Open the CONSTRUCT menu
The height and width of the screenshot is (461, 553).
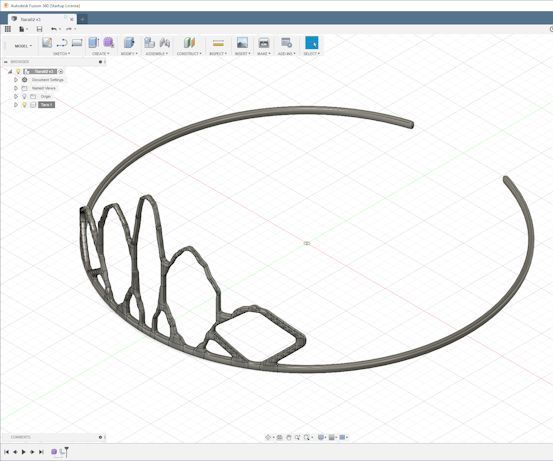(189, 54)
